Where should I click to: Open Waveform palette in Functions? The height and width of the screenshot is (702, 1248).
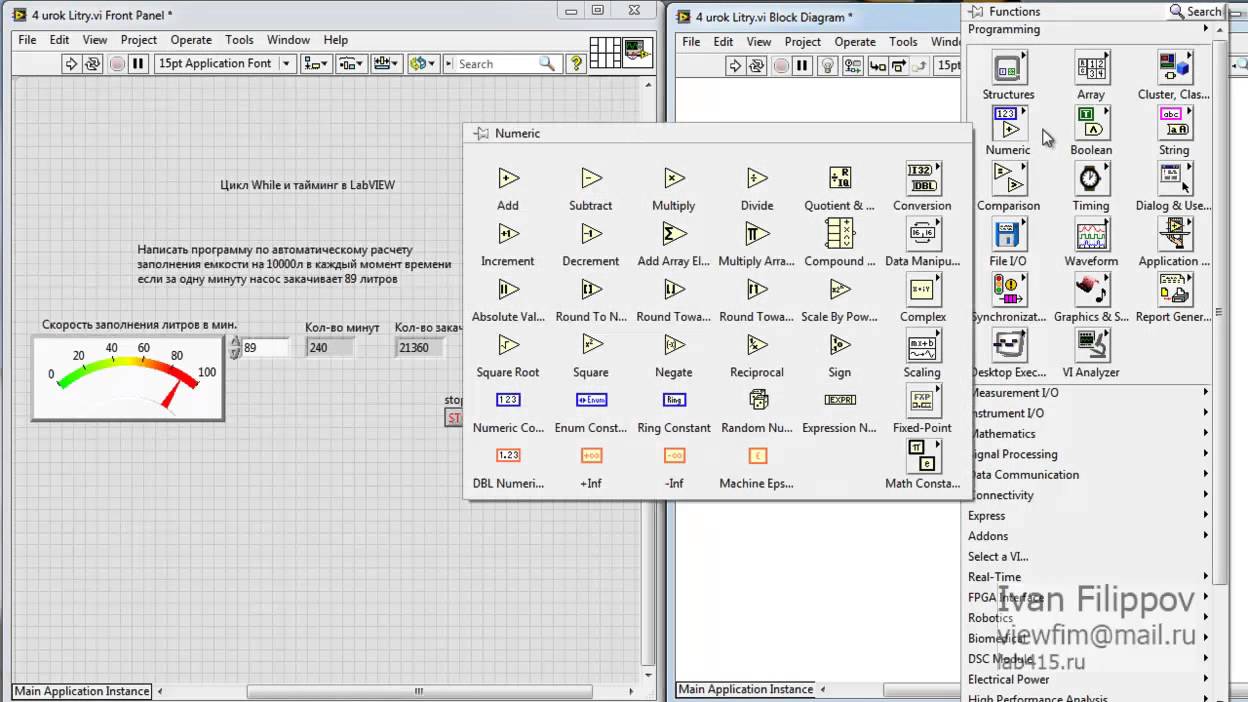[1091, 234]
